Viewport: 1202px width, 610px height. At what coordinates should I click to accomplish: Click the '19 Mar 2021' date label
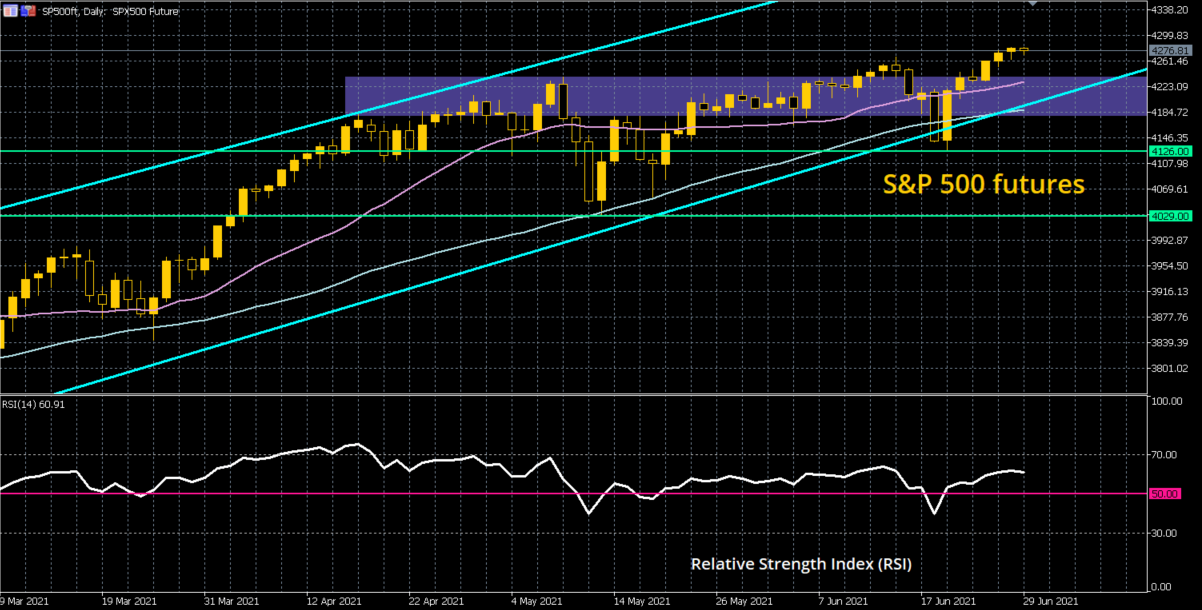click(128, 601)
